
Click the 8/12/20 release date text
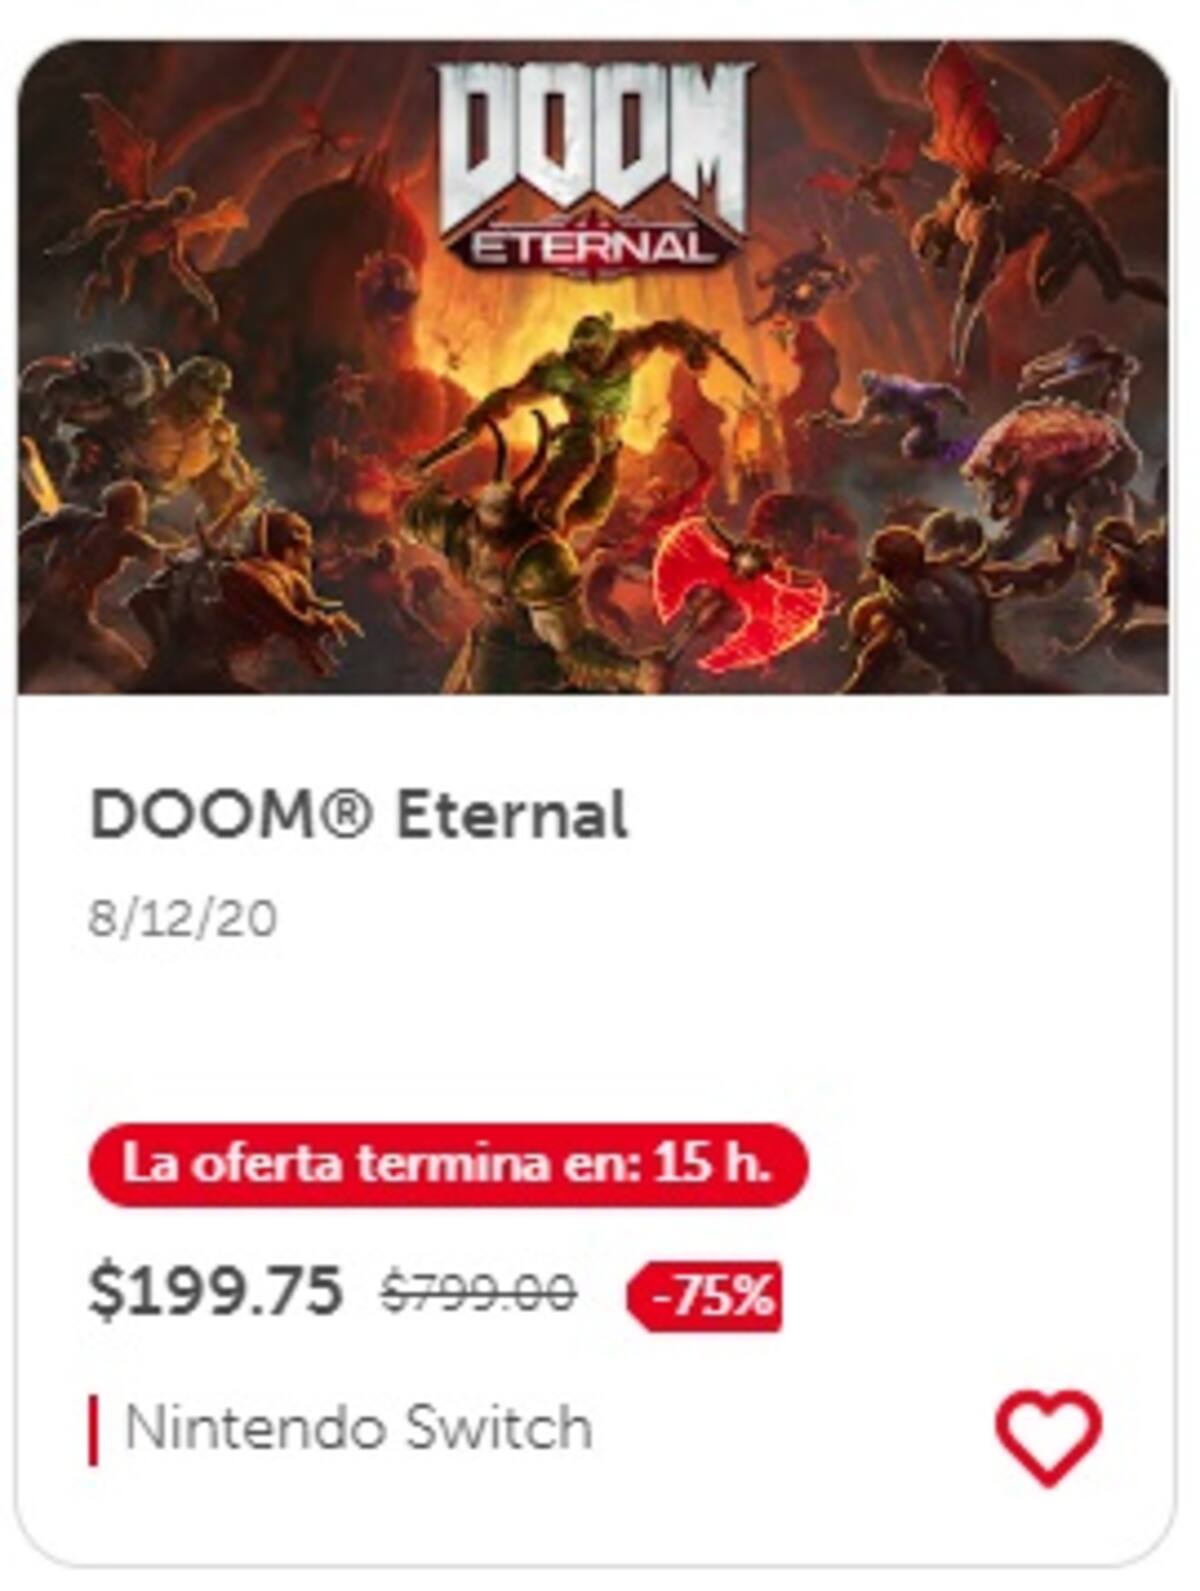click(183, 918)
